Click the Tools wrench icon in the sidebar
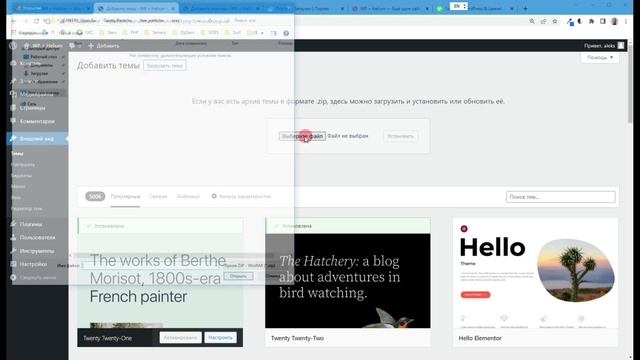 point(13,251)
